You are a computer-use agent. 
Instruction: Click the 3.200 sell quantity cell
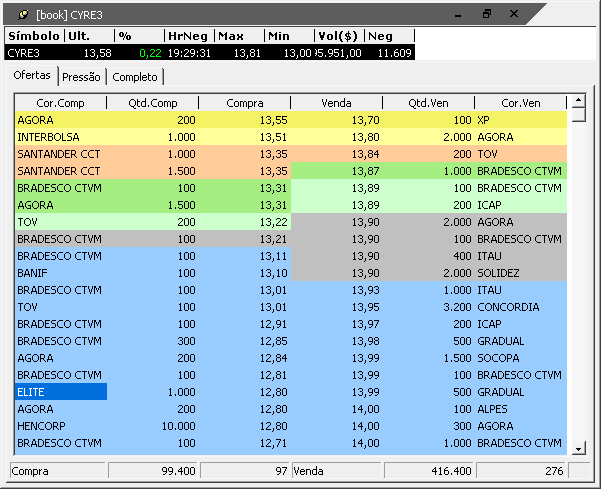pyautogui.click(x=429, y=307)
